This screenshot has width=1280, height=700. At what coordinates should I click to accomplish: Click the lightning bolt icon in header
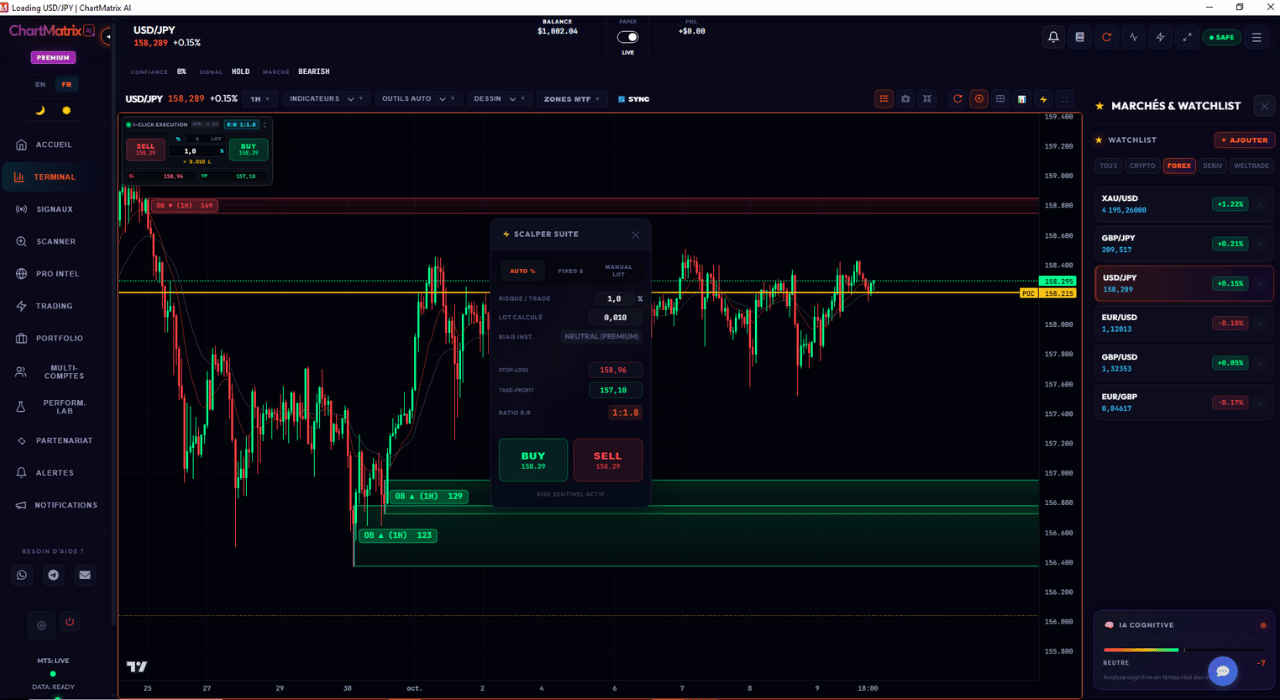click(1161, 37)
